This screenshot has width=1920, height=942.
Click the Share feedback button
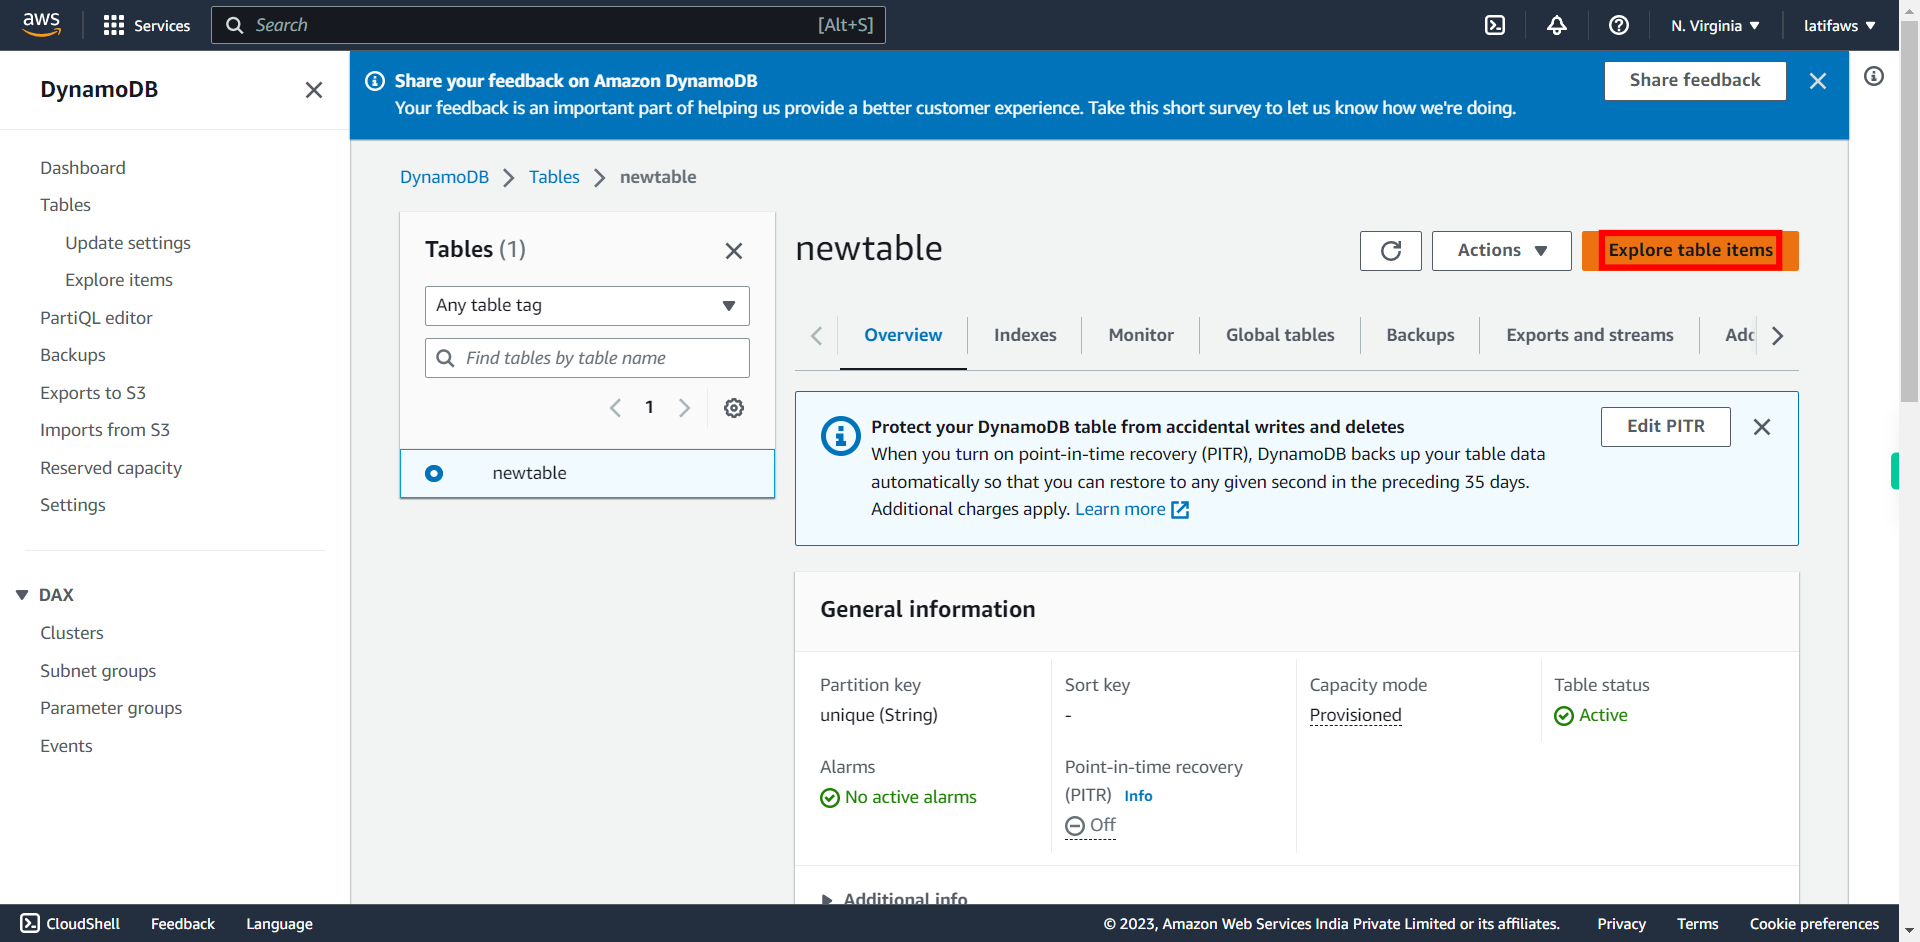(x=1695, y=81)
